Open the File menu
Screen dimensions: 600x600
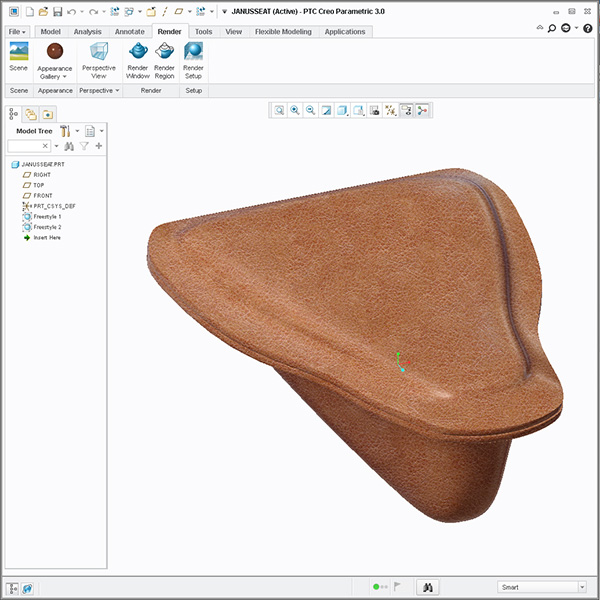click(x=17, y=32)
